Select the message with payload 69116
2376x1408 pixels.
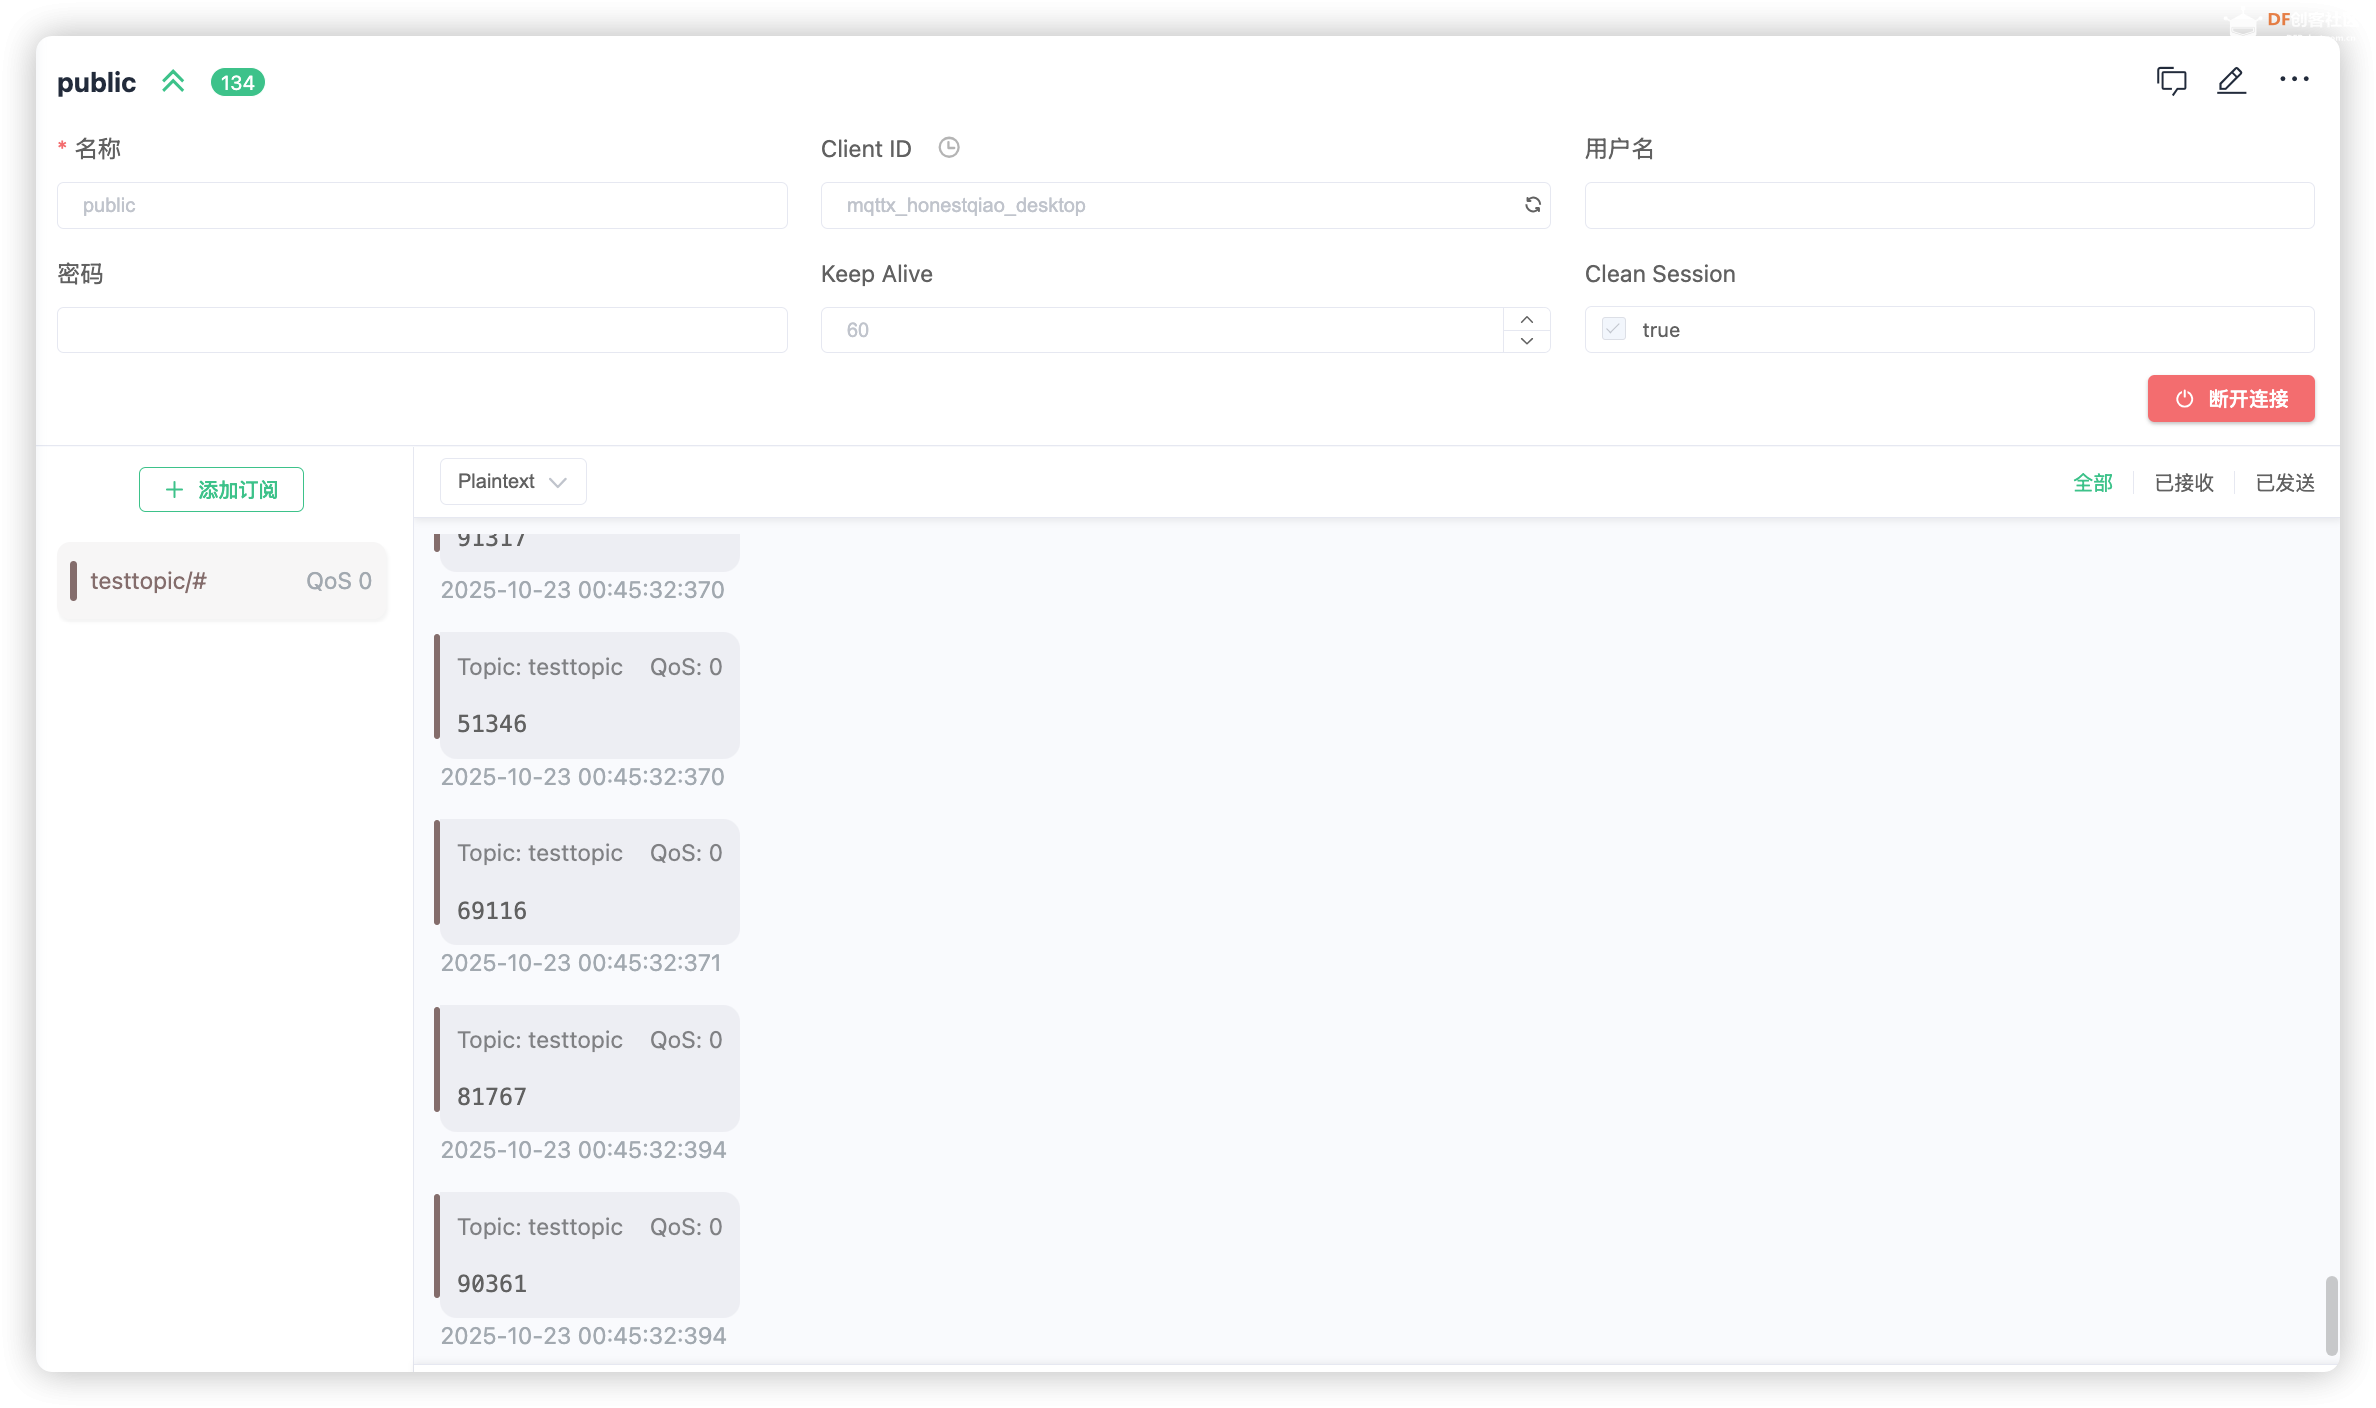[588, 882]
